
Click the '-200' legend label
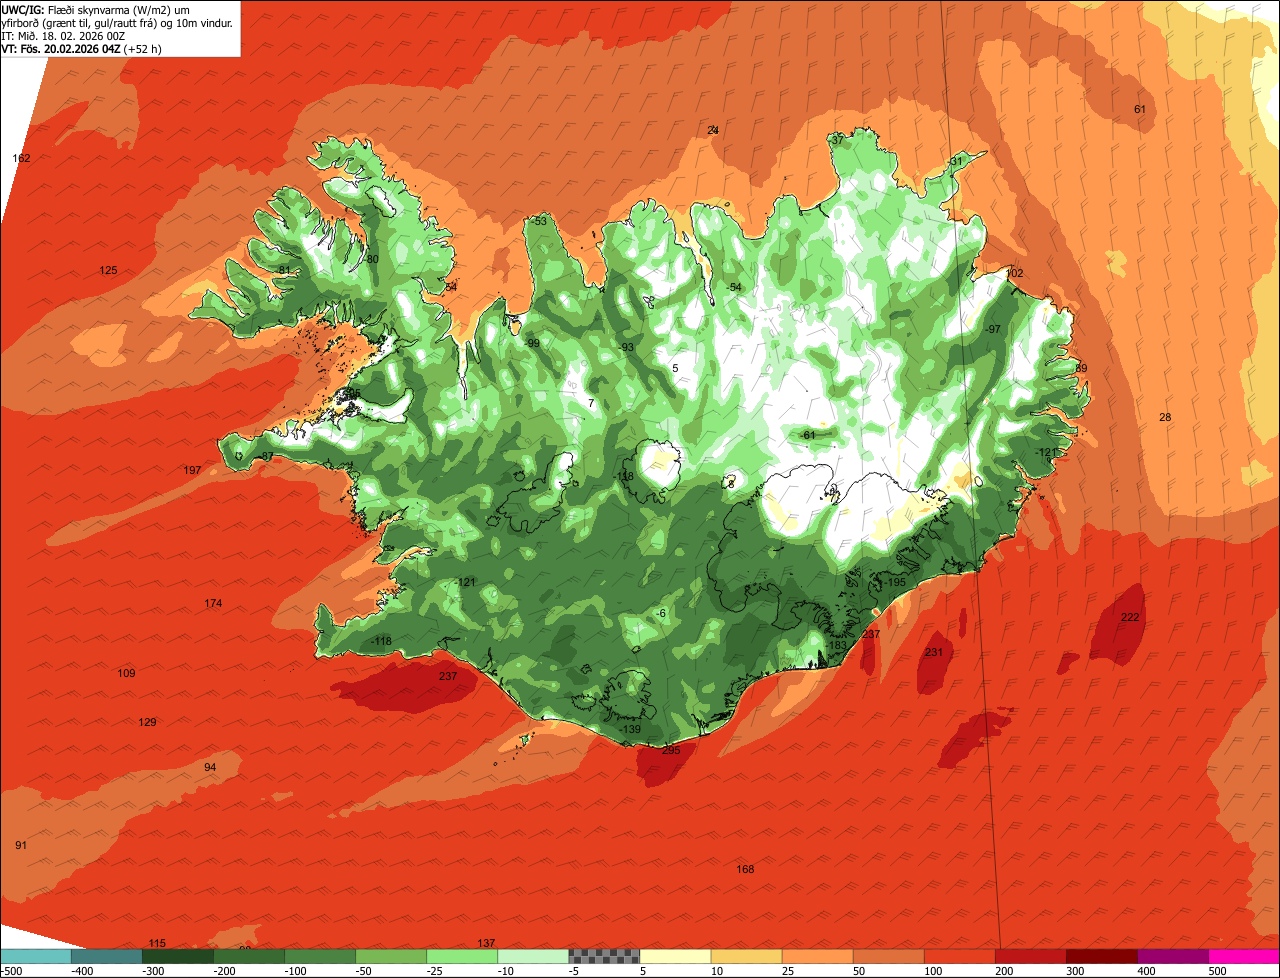(x=225, y=971)
